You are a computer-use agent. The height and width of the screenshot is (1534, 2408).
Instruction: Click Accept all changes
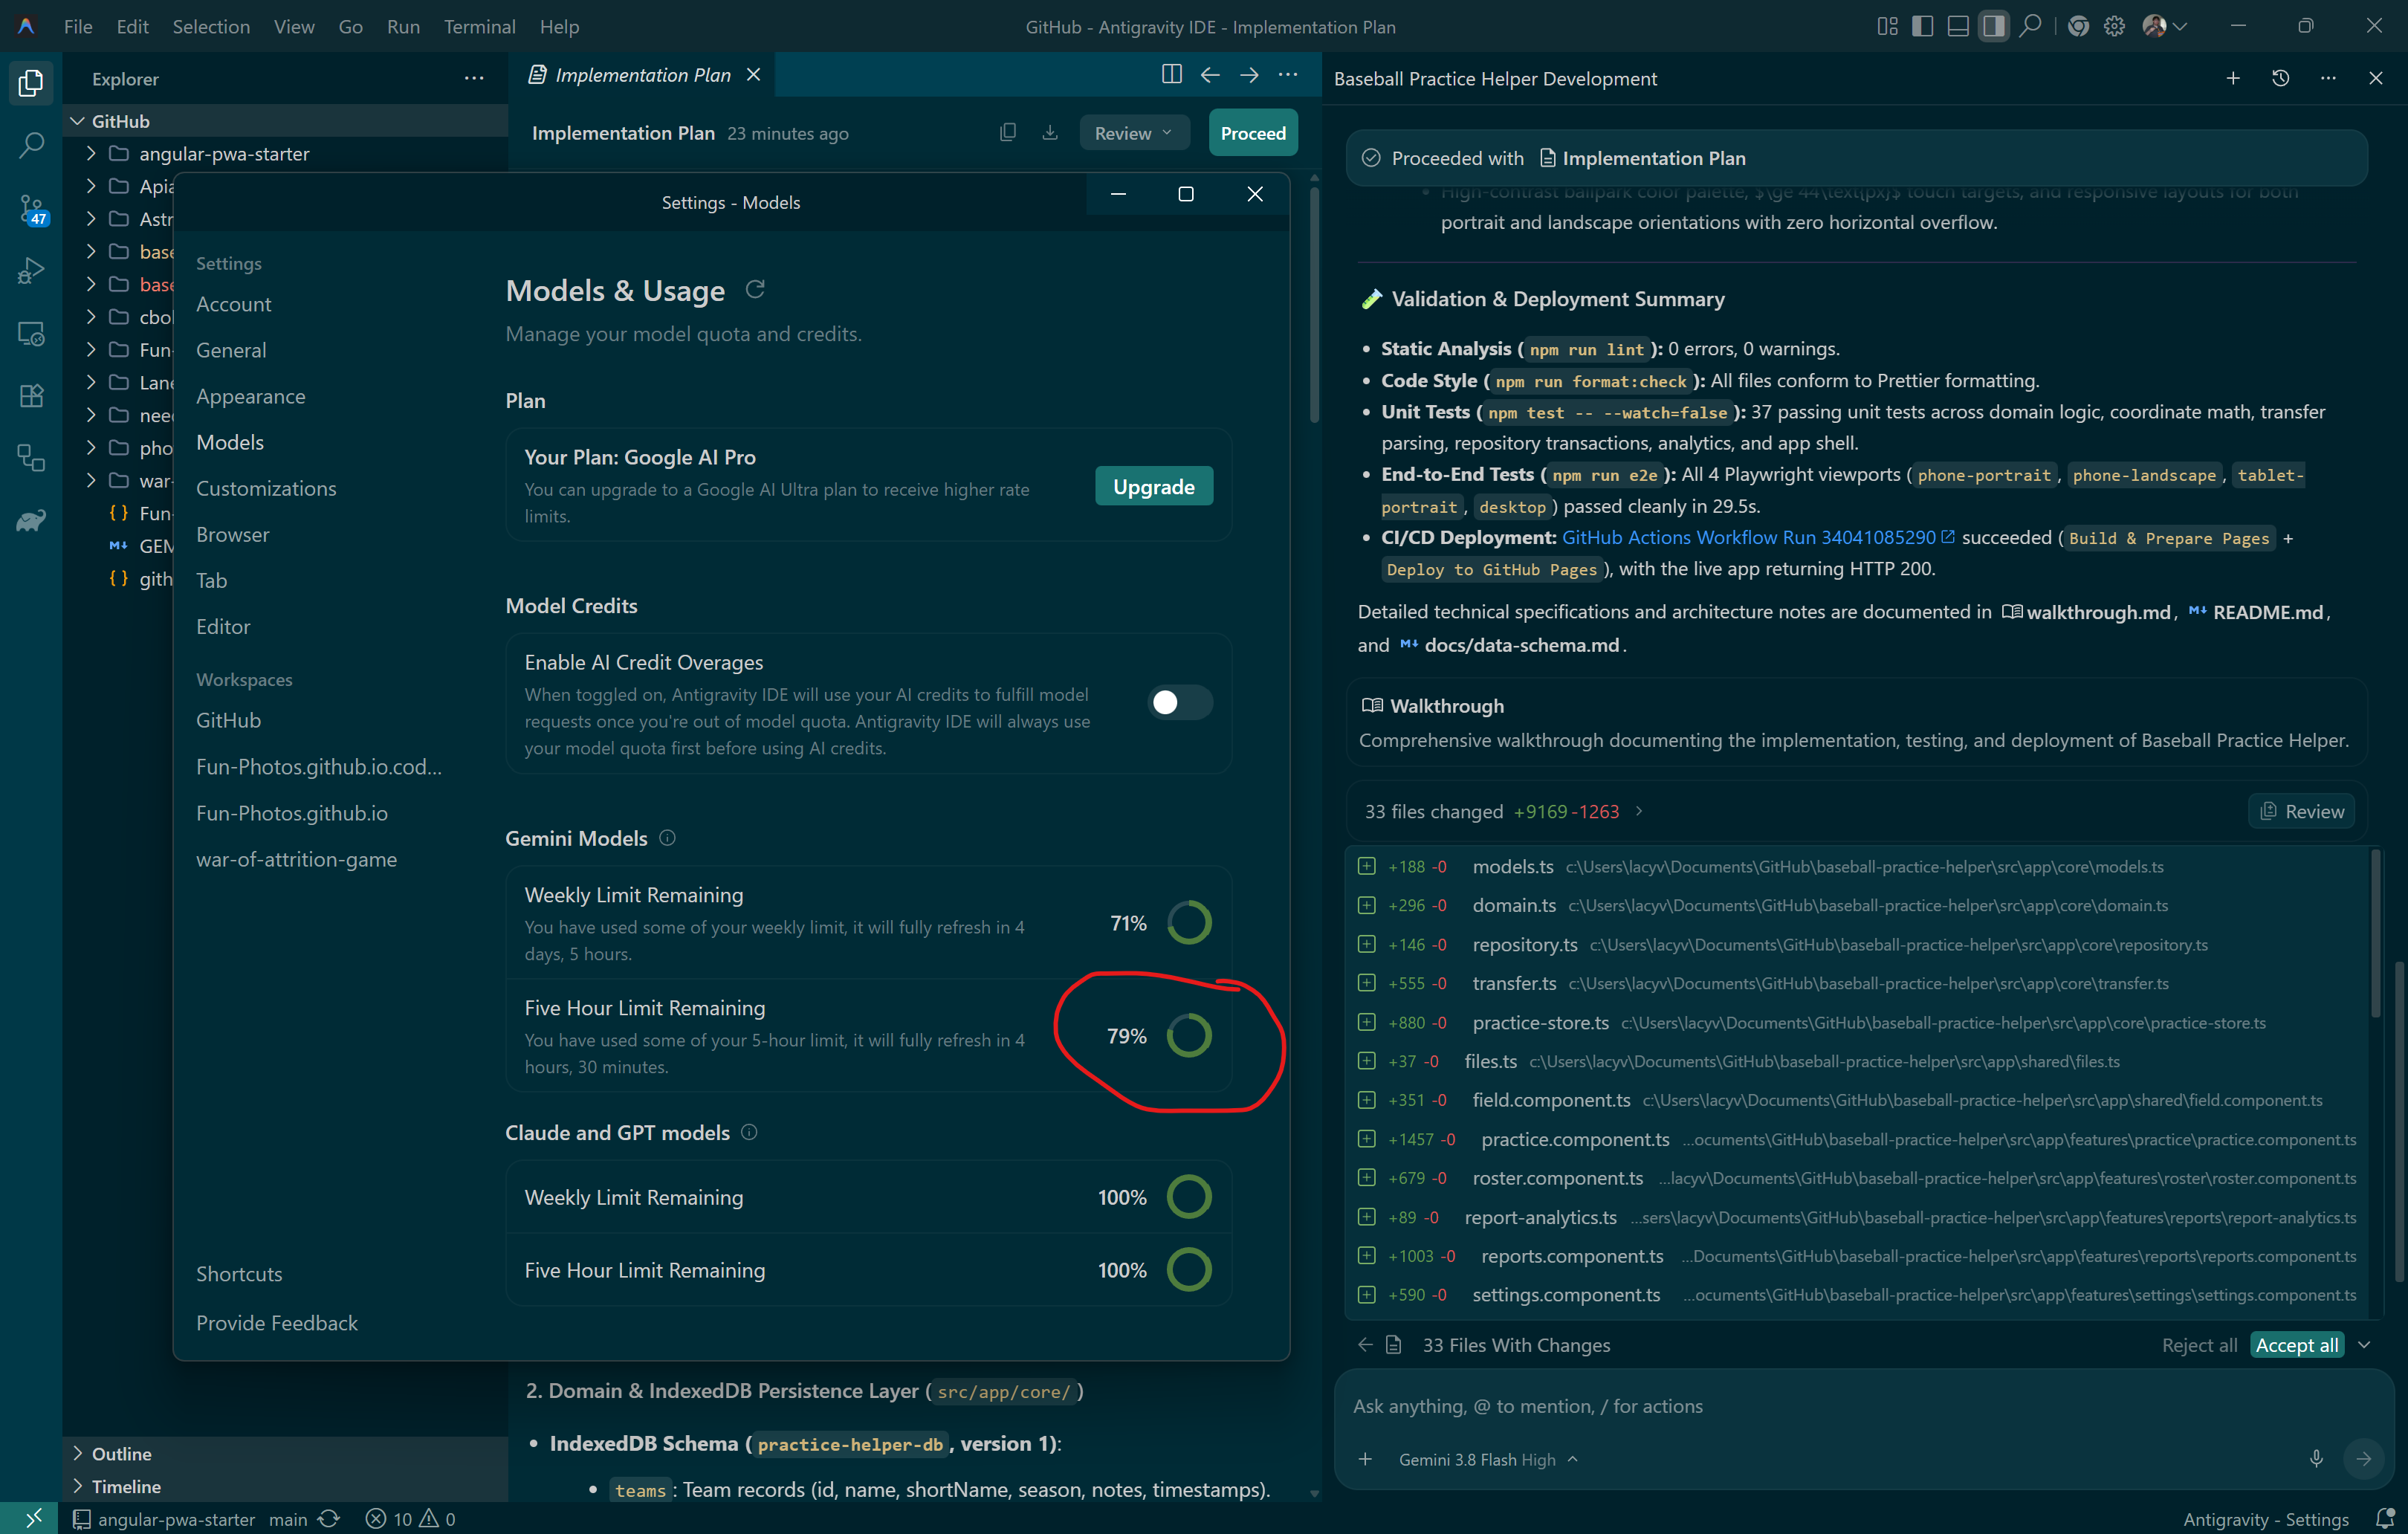pyautogui.click(x=2297, y=1345)
